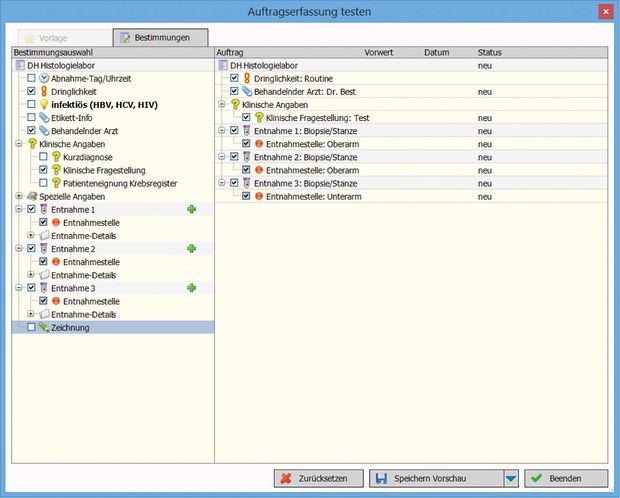Tick the Etikett-Info checkbox
Image resolution: width=620 pixels, height=498 pixels.
point(31,117)
